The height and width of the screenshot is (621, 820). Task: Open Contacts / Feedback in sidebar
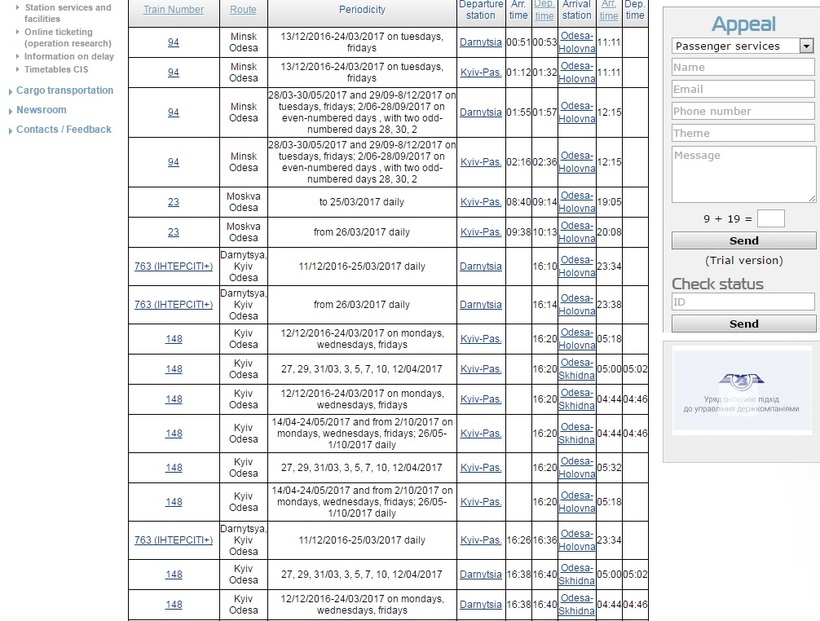(x=64, y=130)
